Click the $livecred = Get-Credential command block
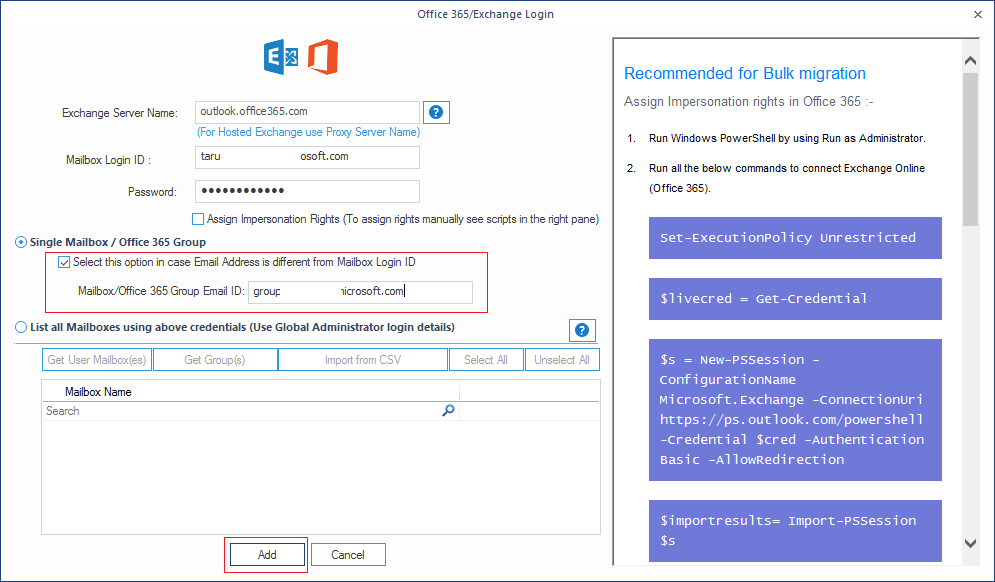The image size is (995, 582). [795, 299]
